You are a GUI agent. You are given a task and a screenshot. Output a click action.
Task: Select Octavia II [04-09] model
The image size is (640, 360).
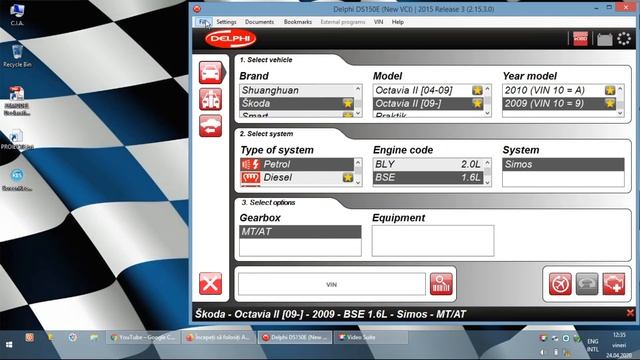pyautogui.click(x=428, y=90)
